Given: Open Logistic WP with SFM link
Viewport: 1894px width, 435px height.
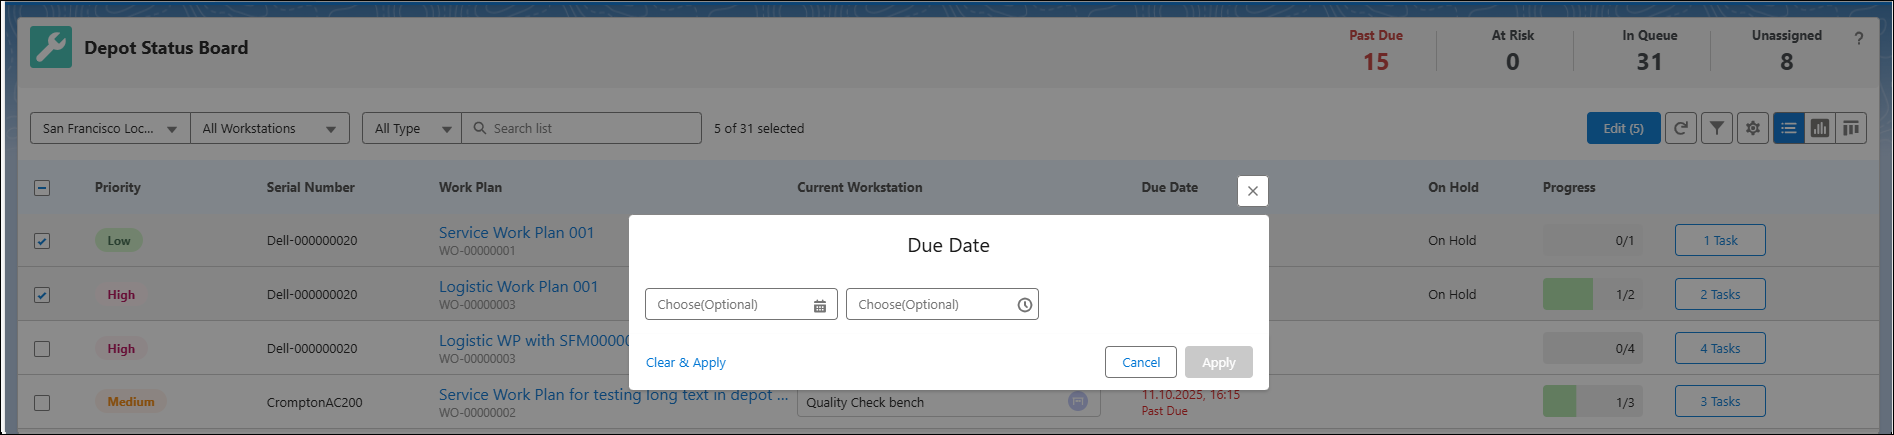Looking at the screenshot, I should click(x=534, y=340).
